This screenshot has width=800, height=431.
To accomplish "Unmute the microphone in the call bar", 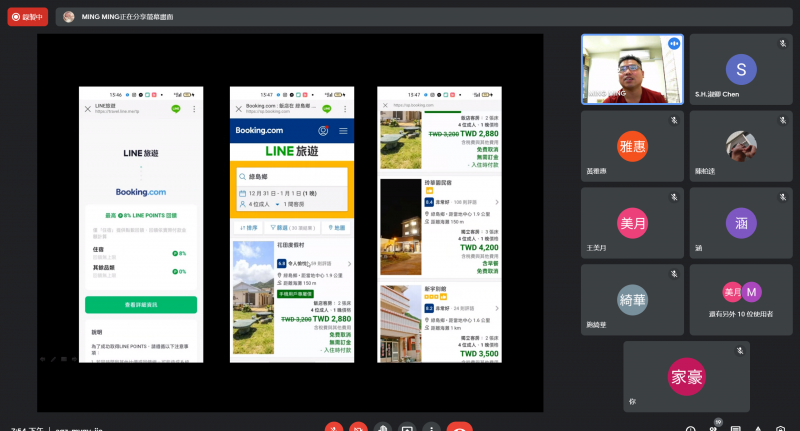I will tap(336, 428).
